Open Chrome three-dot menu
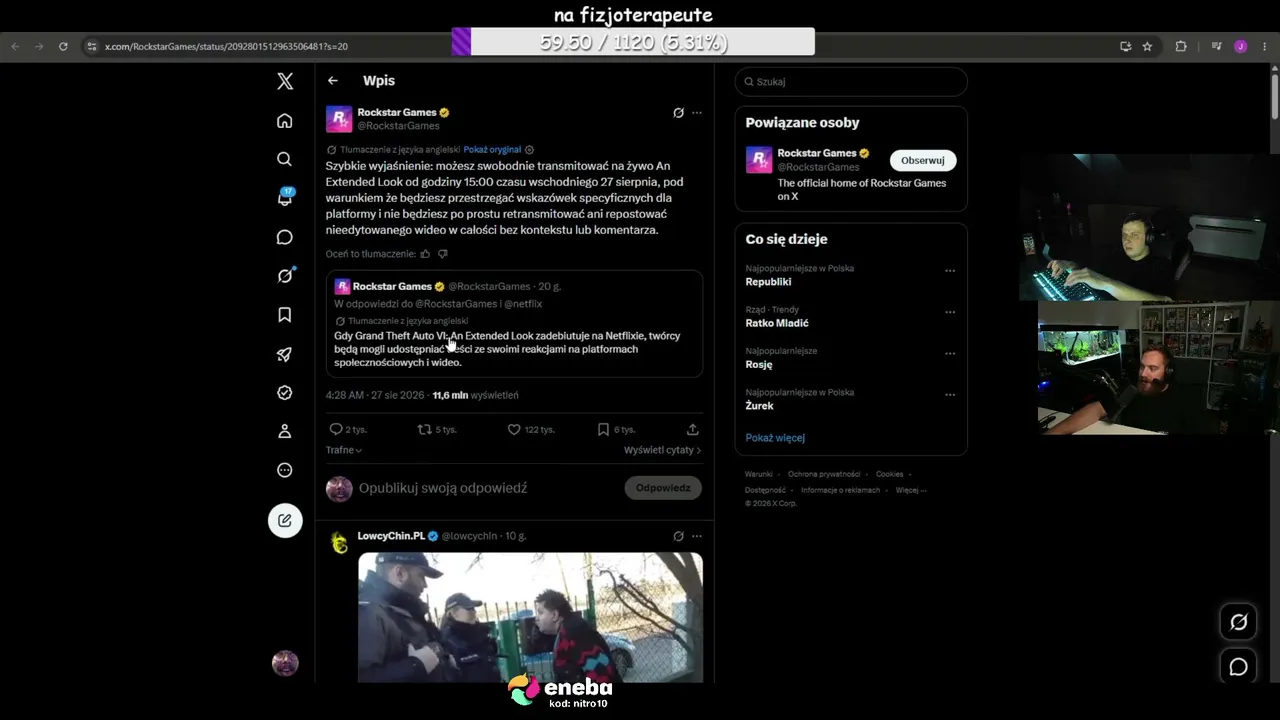This screenshot has height=720, width=1280. click(1265, 46)
